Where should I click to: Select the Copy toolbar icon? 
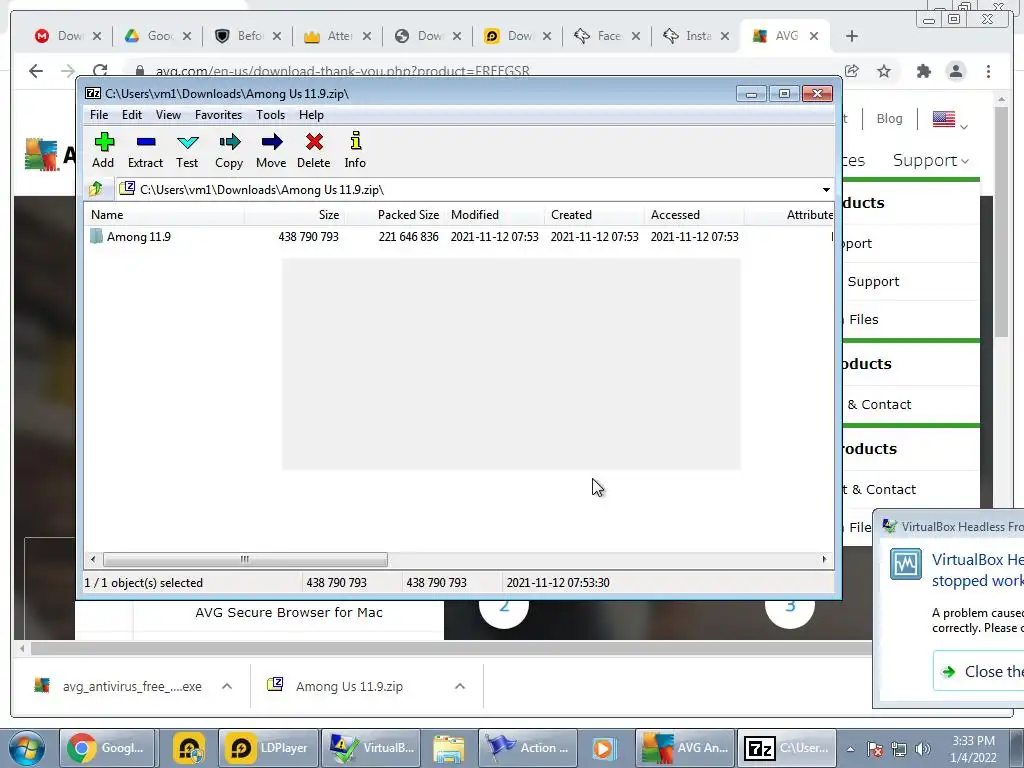coord(229,150)
